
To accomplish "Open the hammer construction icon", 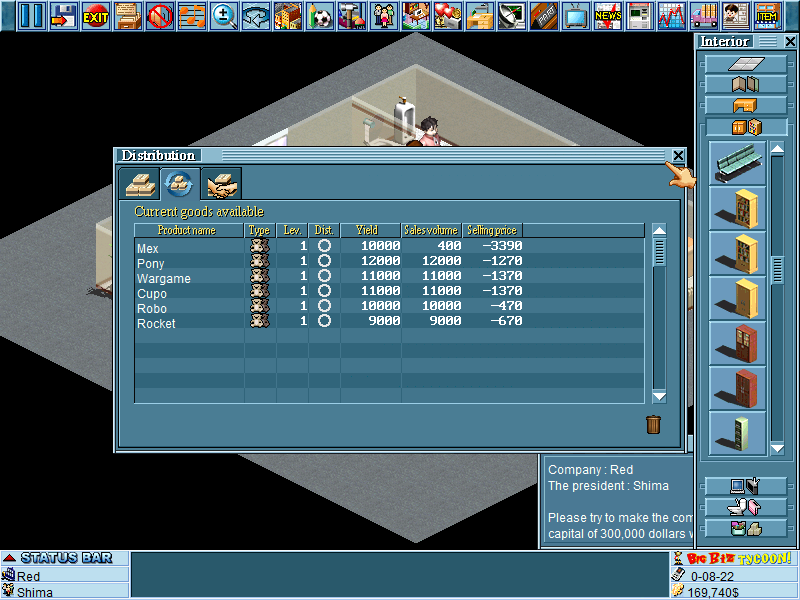I will tap(352, 16).
